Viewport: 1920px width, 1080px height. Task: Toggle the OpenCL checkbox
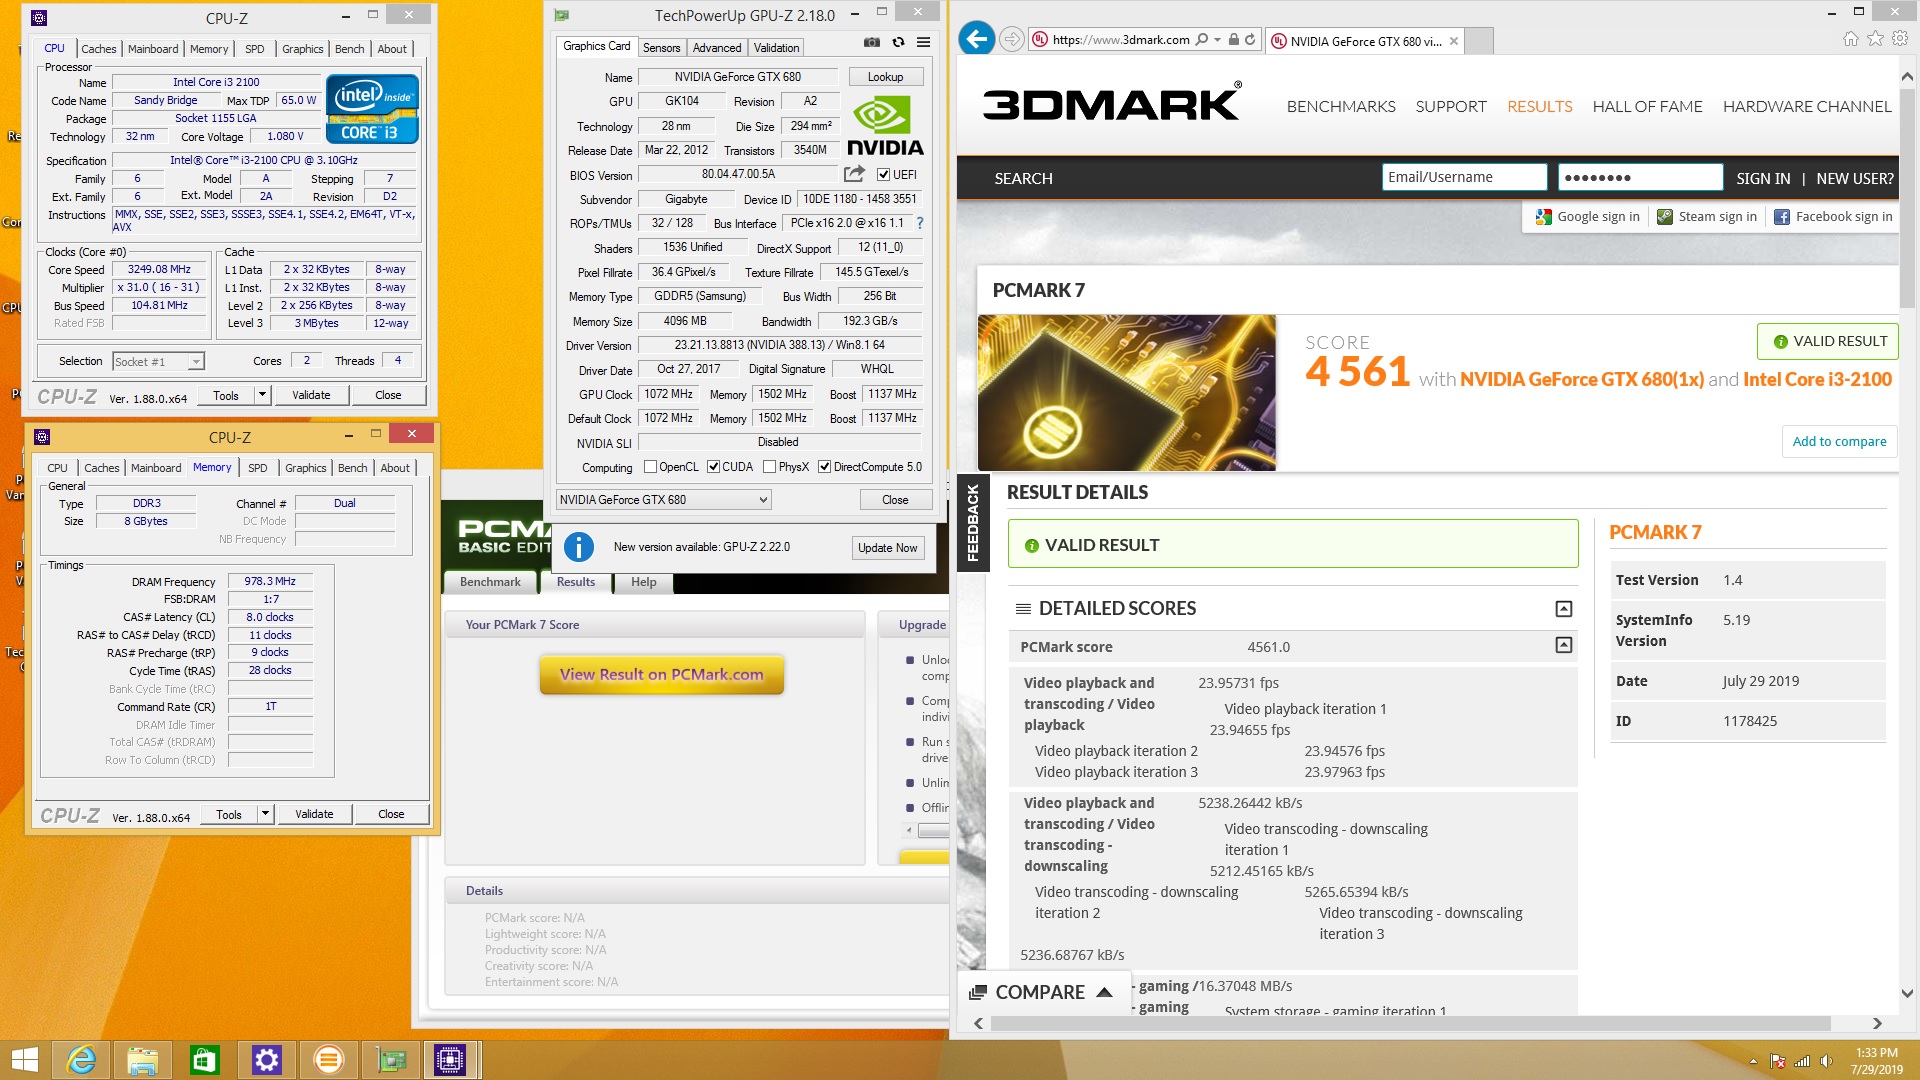(651, 467)
